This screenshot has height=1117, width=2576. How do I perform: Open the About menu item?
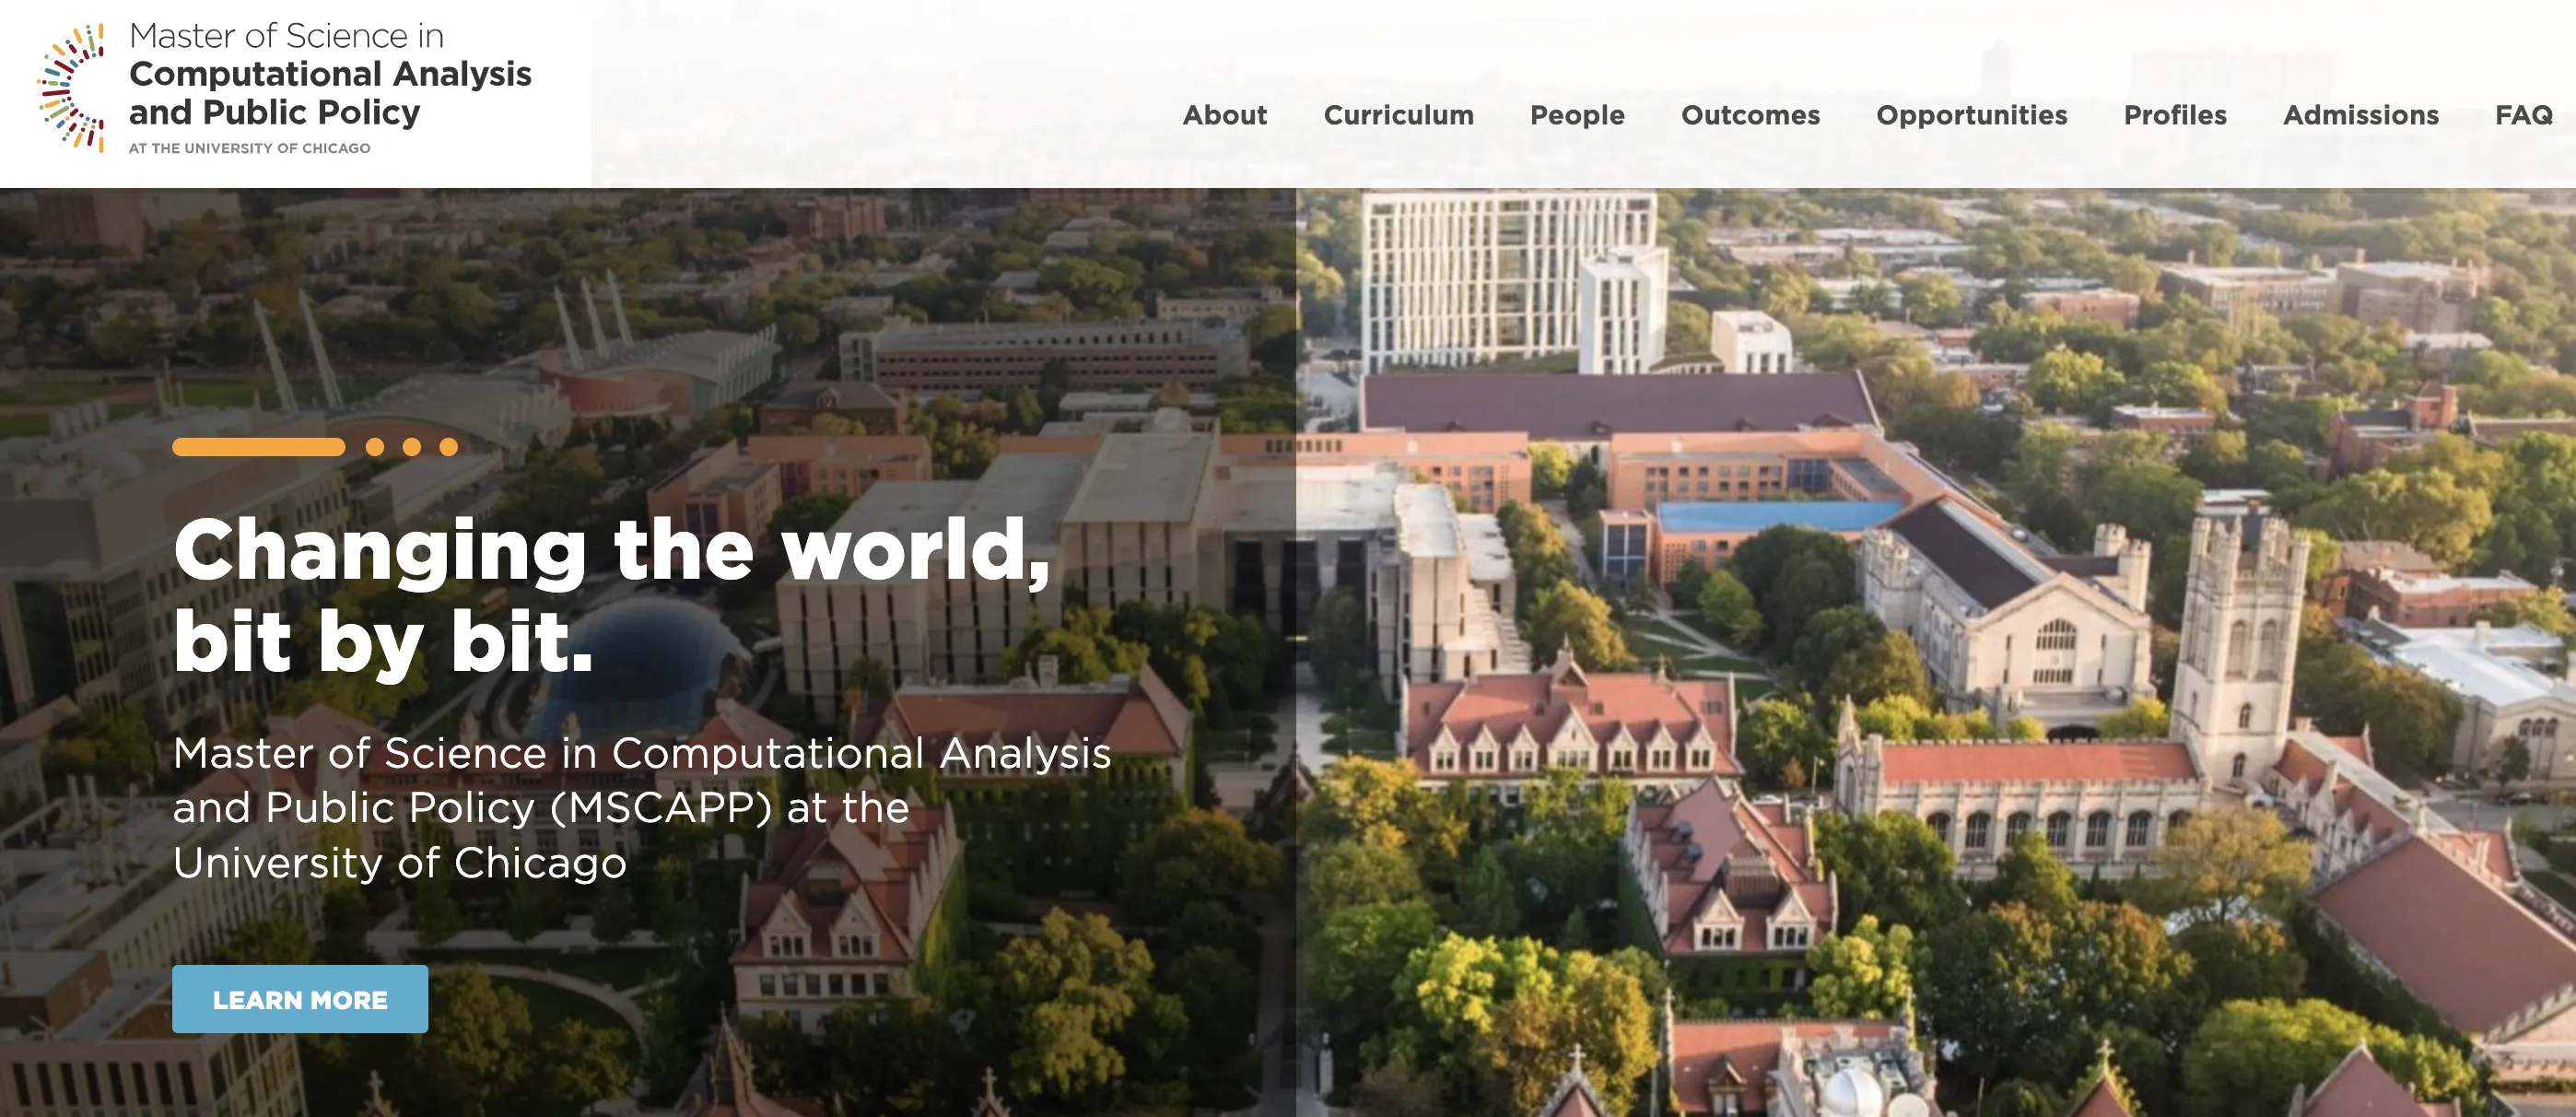(x=1224, y=115)
